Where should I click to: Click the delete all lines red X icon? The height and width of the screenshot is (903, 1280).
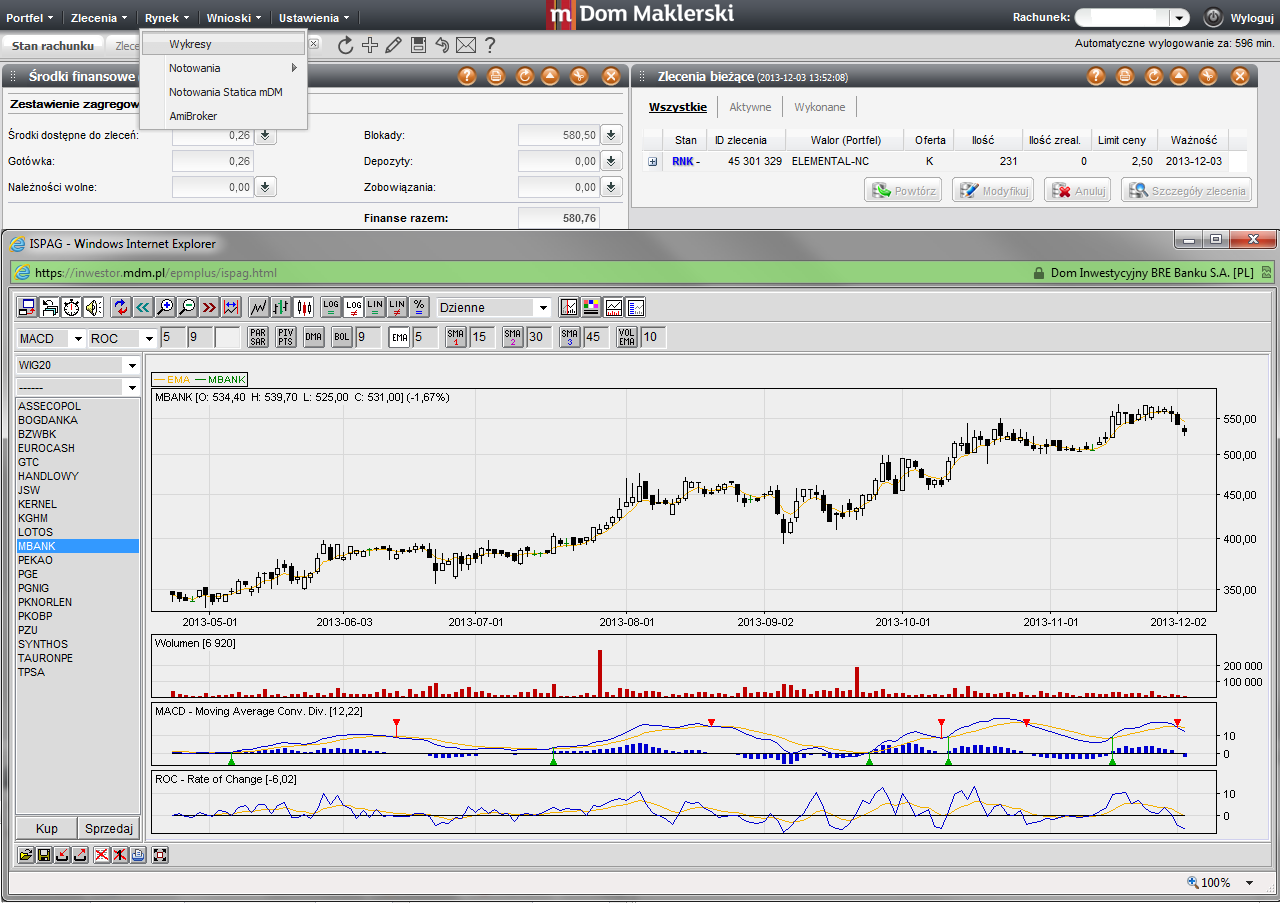[101, 855]
